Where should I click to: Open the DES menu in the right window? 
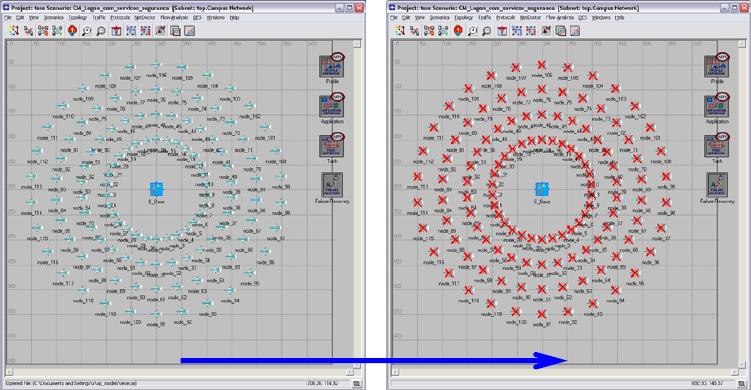pyautogui.click(x=582, y=17)
